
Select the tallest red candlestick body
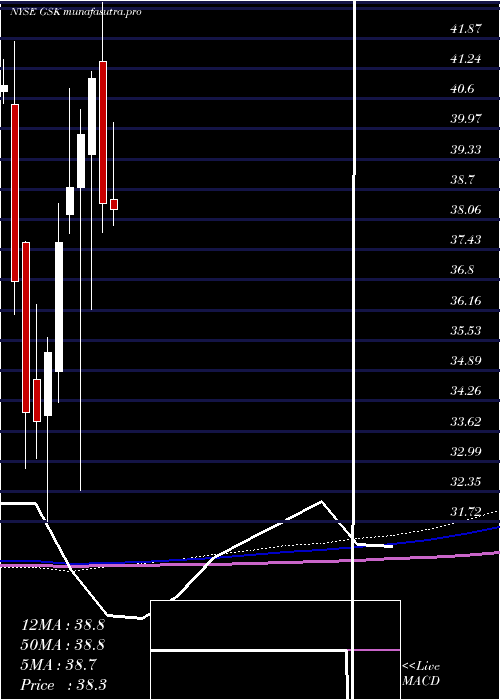pos(15,193)
